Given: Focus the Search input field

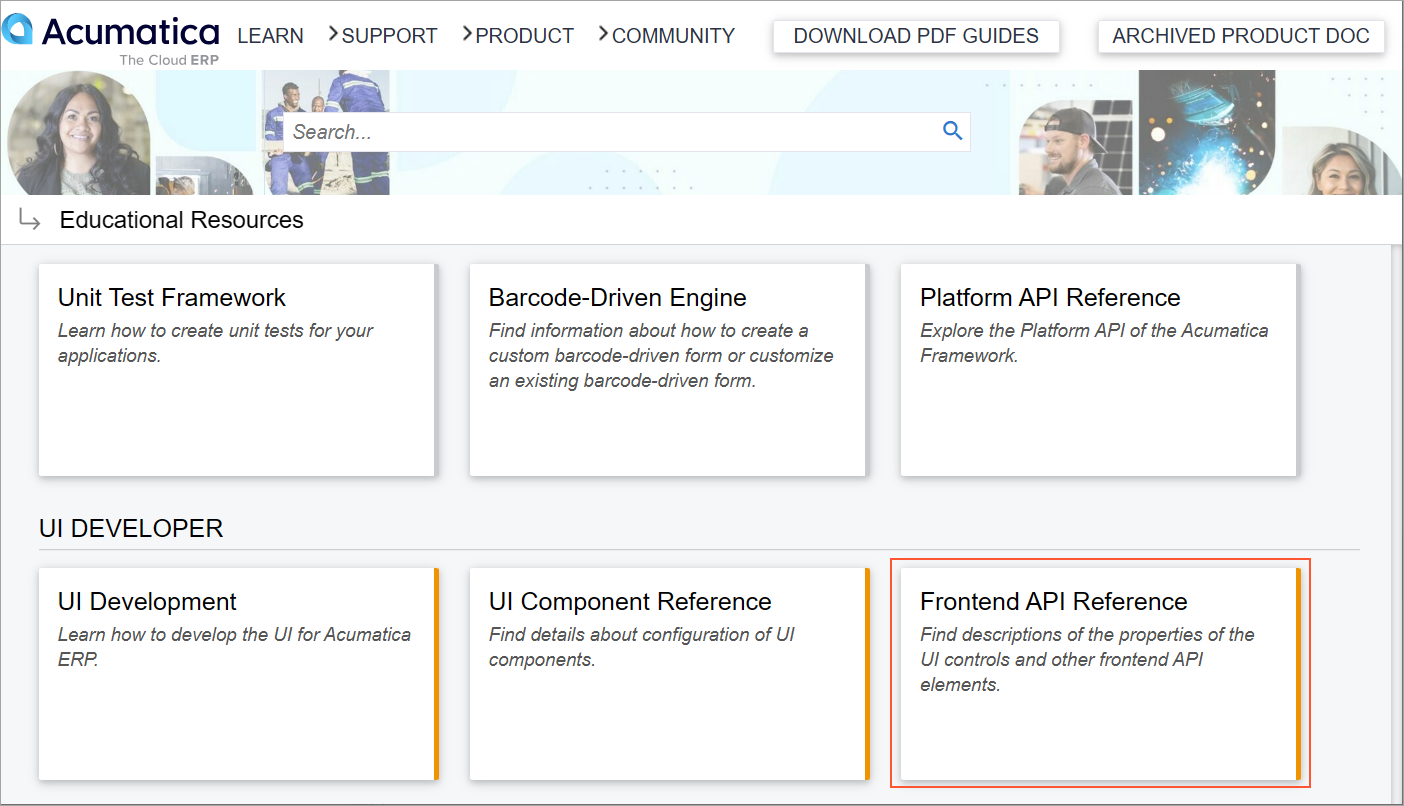Looking at the screenshot, I should [x=610, y=132].
